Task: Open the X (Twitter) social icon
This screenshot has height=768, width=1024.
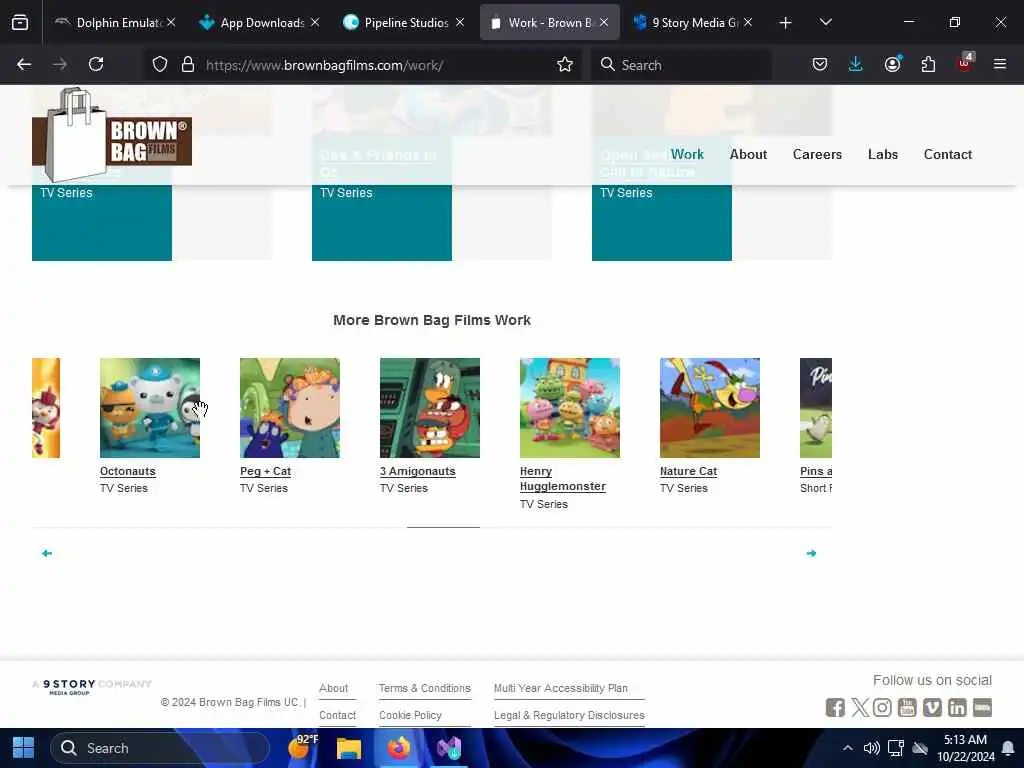Action: (x=860, y=707)
